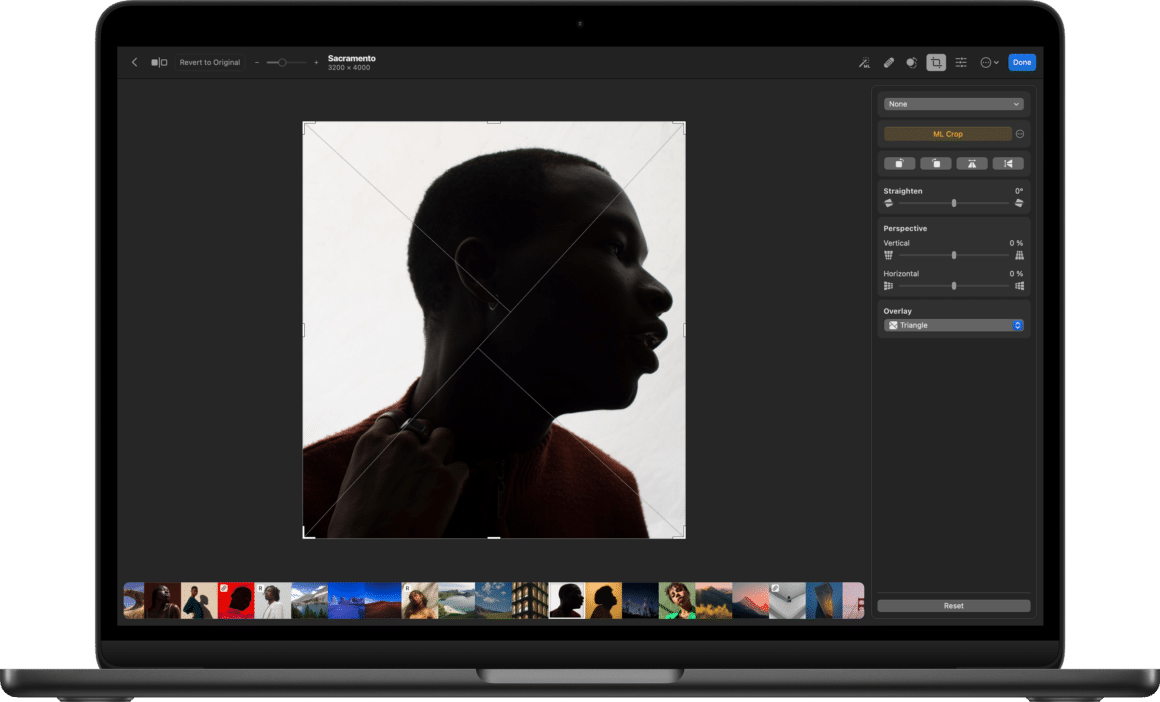Screen dimensions: 1160x702
Task: Open the Adjust sliders panel
Action: click(960, 62)
